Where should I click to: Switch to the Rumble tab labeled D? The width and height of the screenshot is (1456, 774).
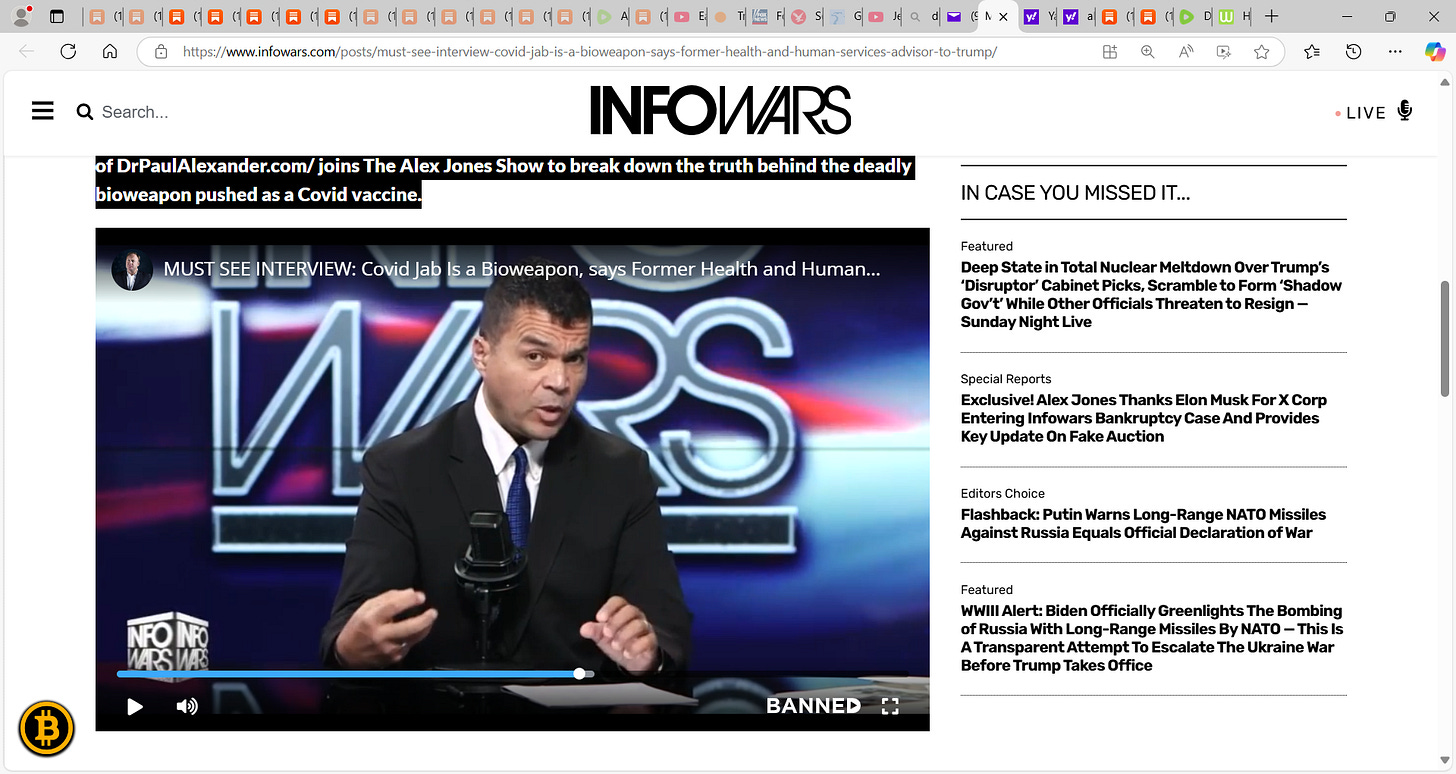point(1194,17)
